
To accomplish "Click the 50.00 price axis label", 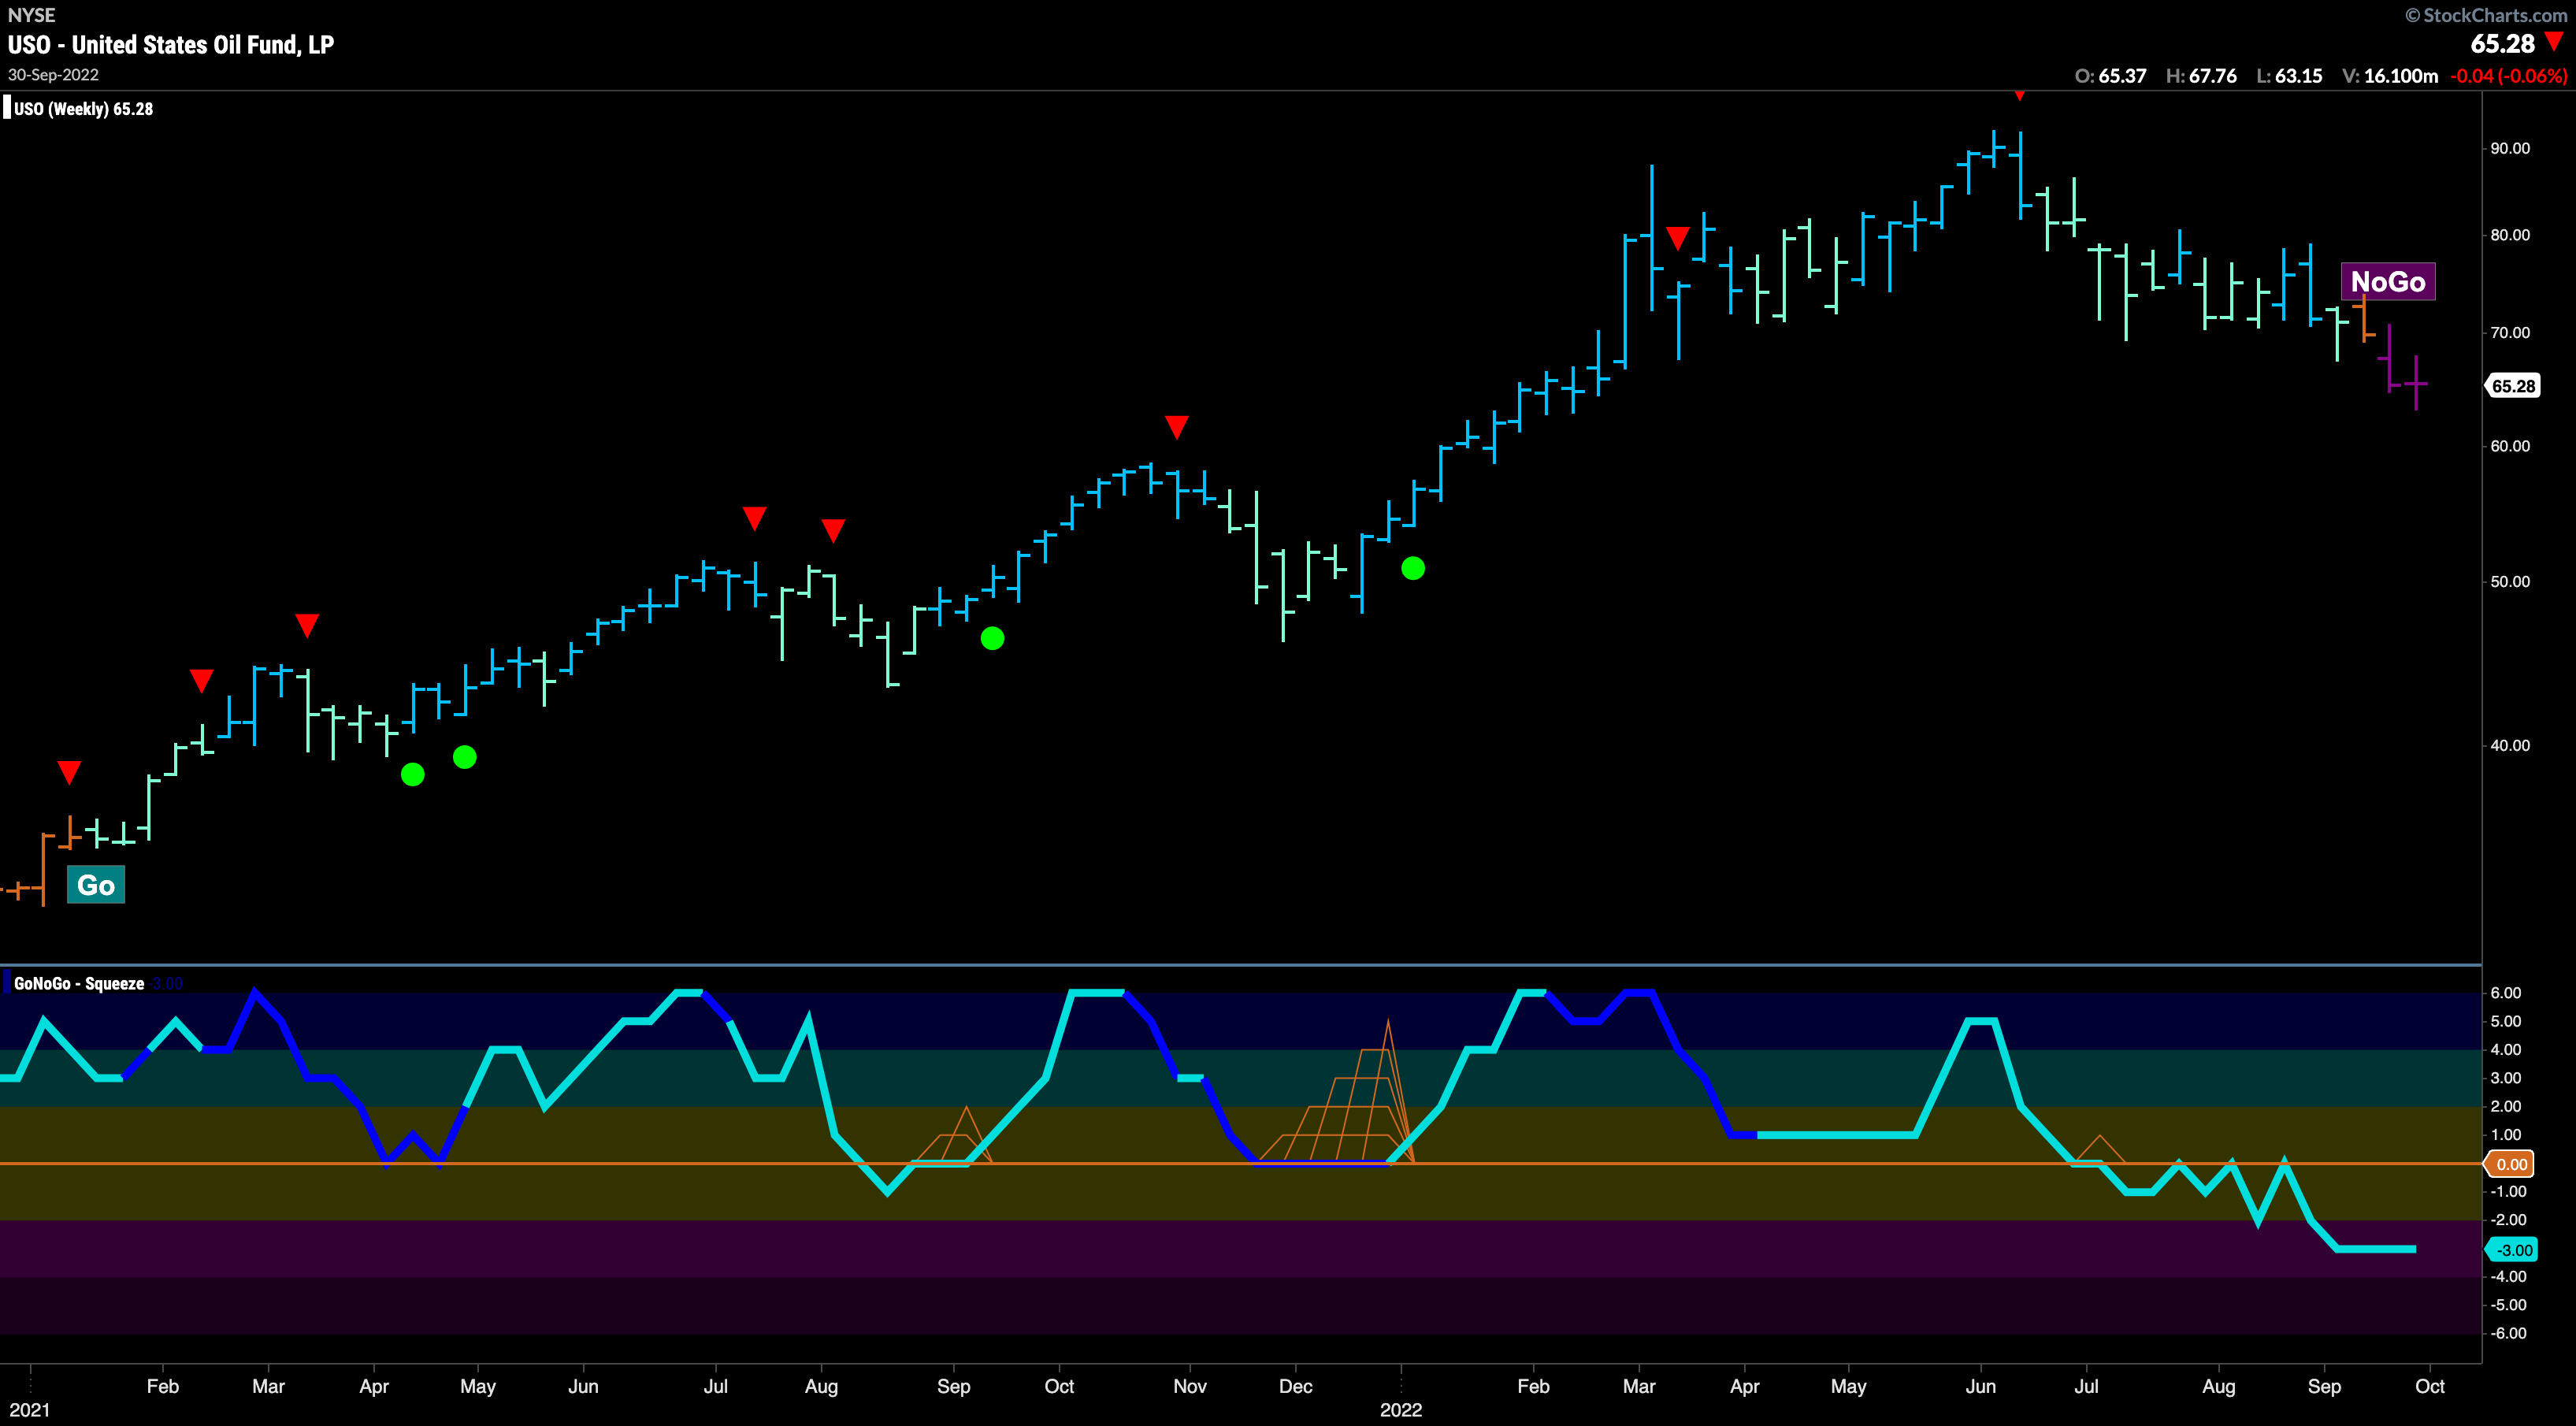I will (2510, 581).
